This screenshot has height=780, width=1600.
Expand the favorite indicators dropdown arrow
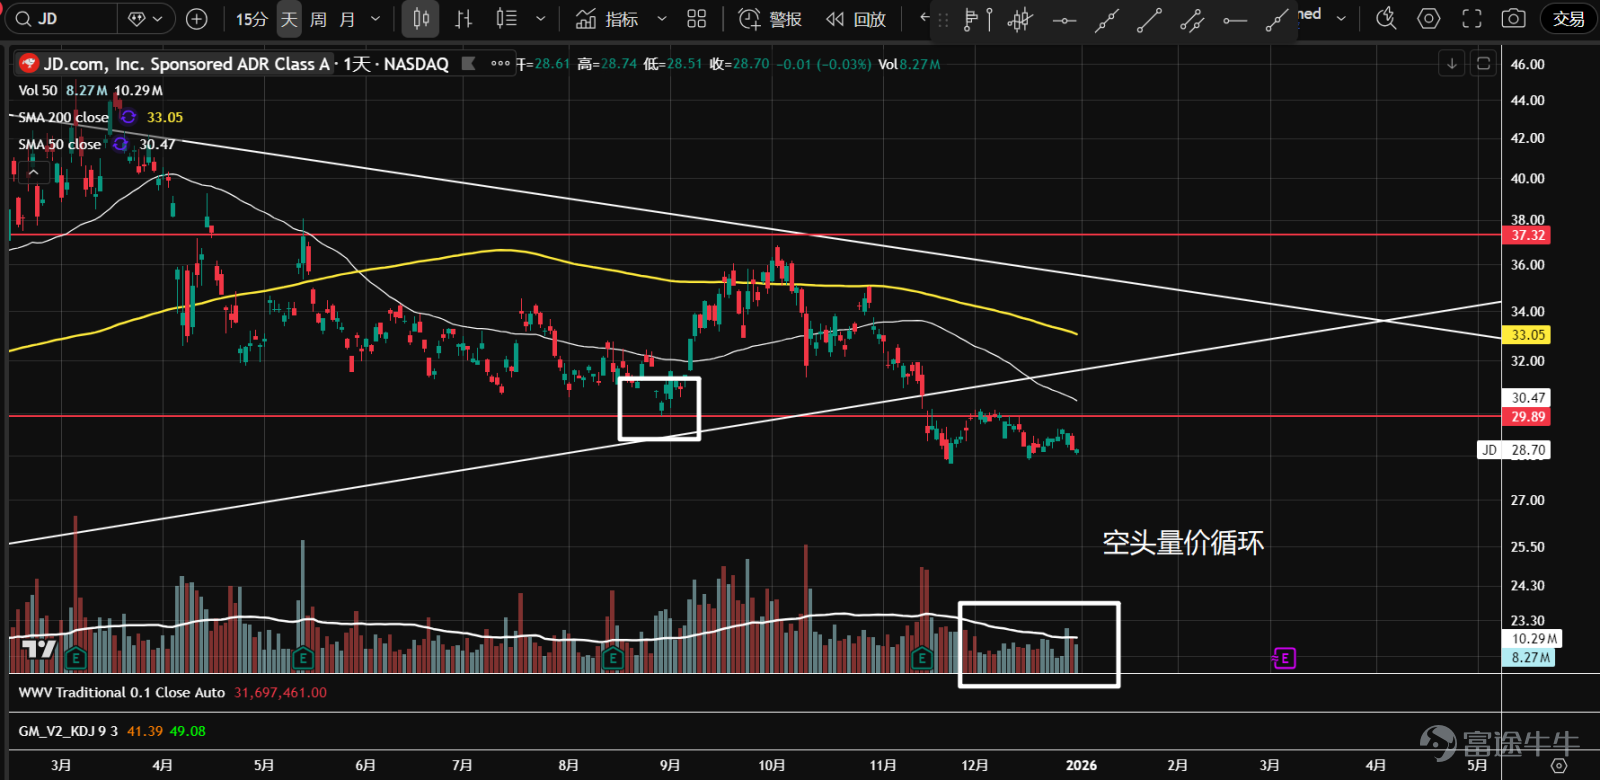point(661,19)
